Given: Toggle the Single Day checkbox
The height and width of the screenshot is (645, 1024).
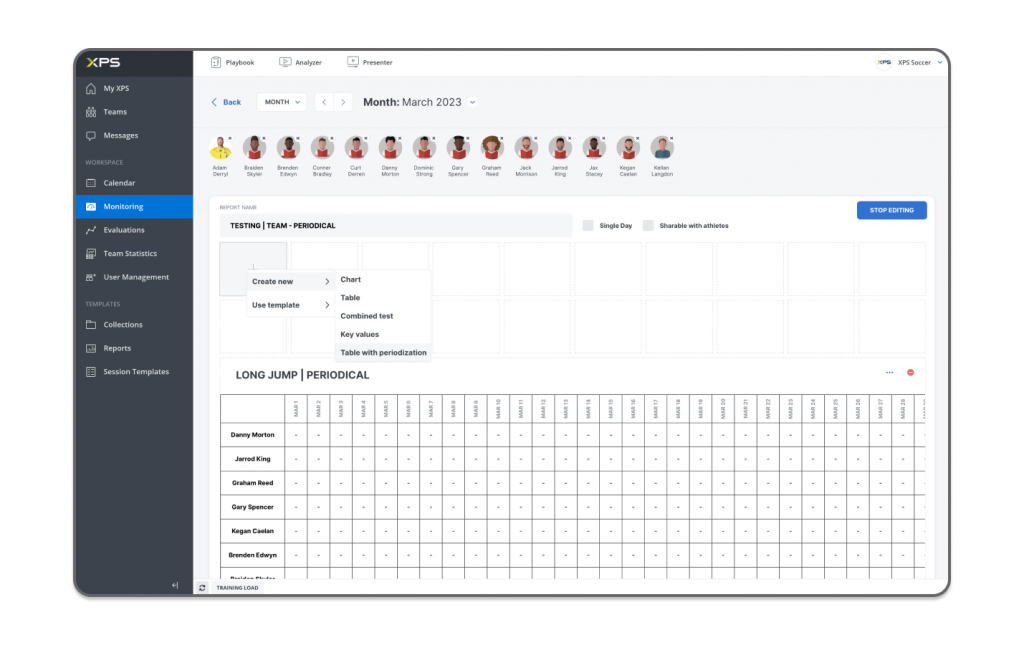Looking at the screenshot, I should 588,225.
